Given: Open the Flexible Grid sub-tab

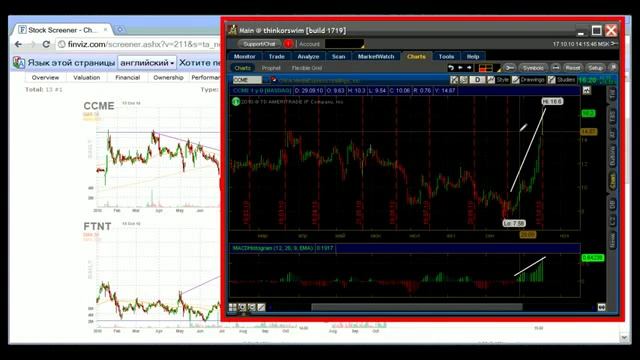Looking at the screenshot, I should click(x=307, y=68).
